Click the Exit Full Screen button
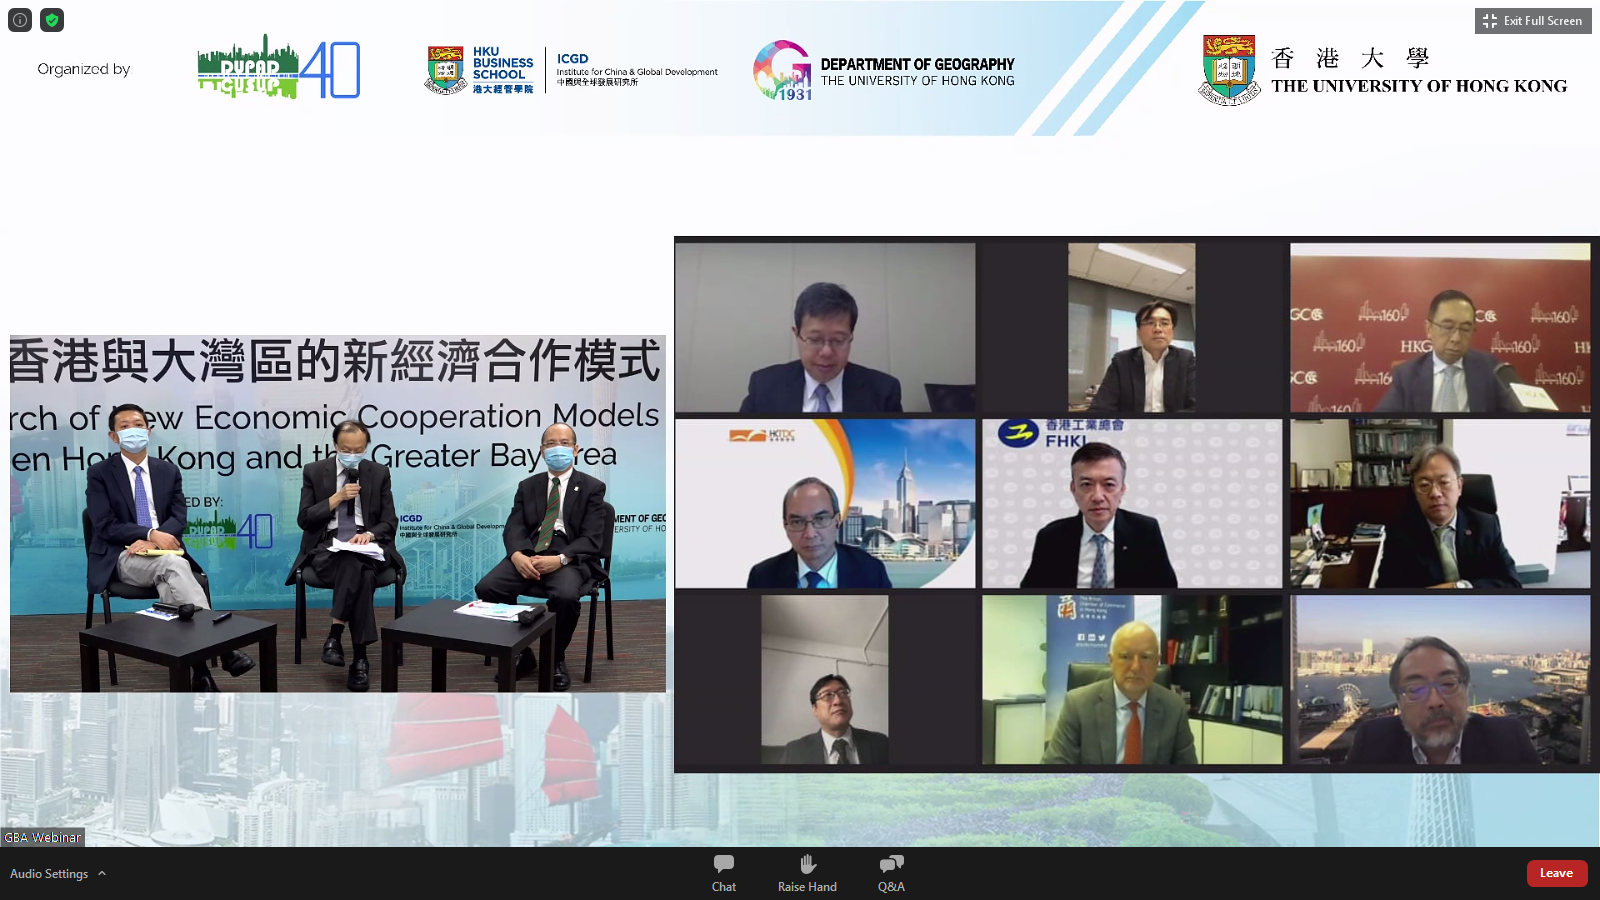This screenshot has height=900, width=1600. [1532, 21]
